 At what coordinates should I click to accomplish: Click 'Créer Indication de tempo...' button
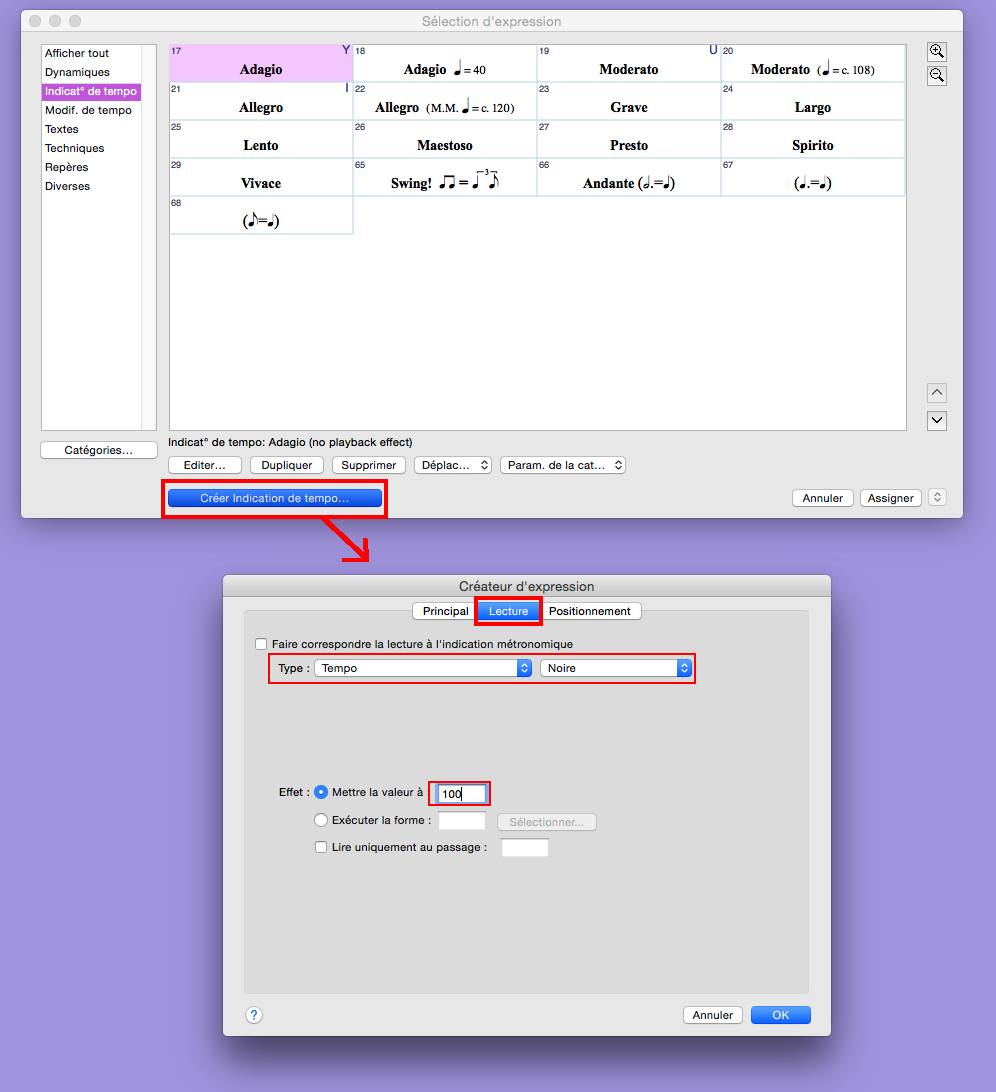[x=275, y=498]
